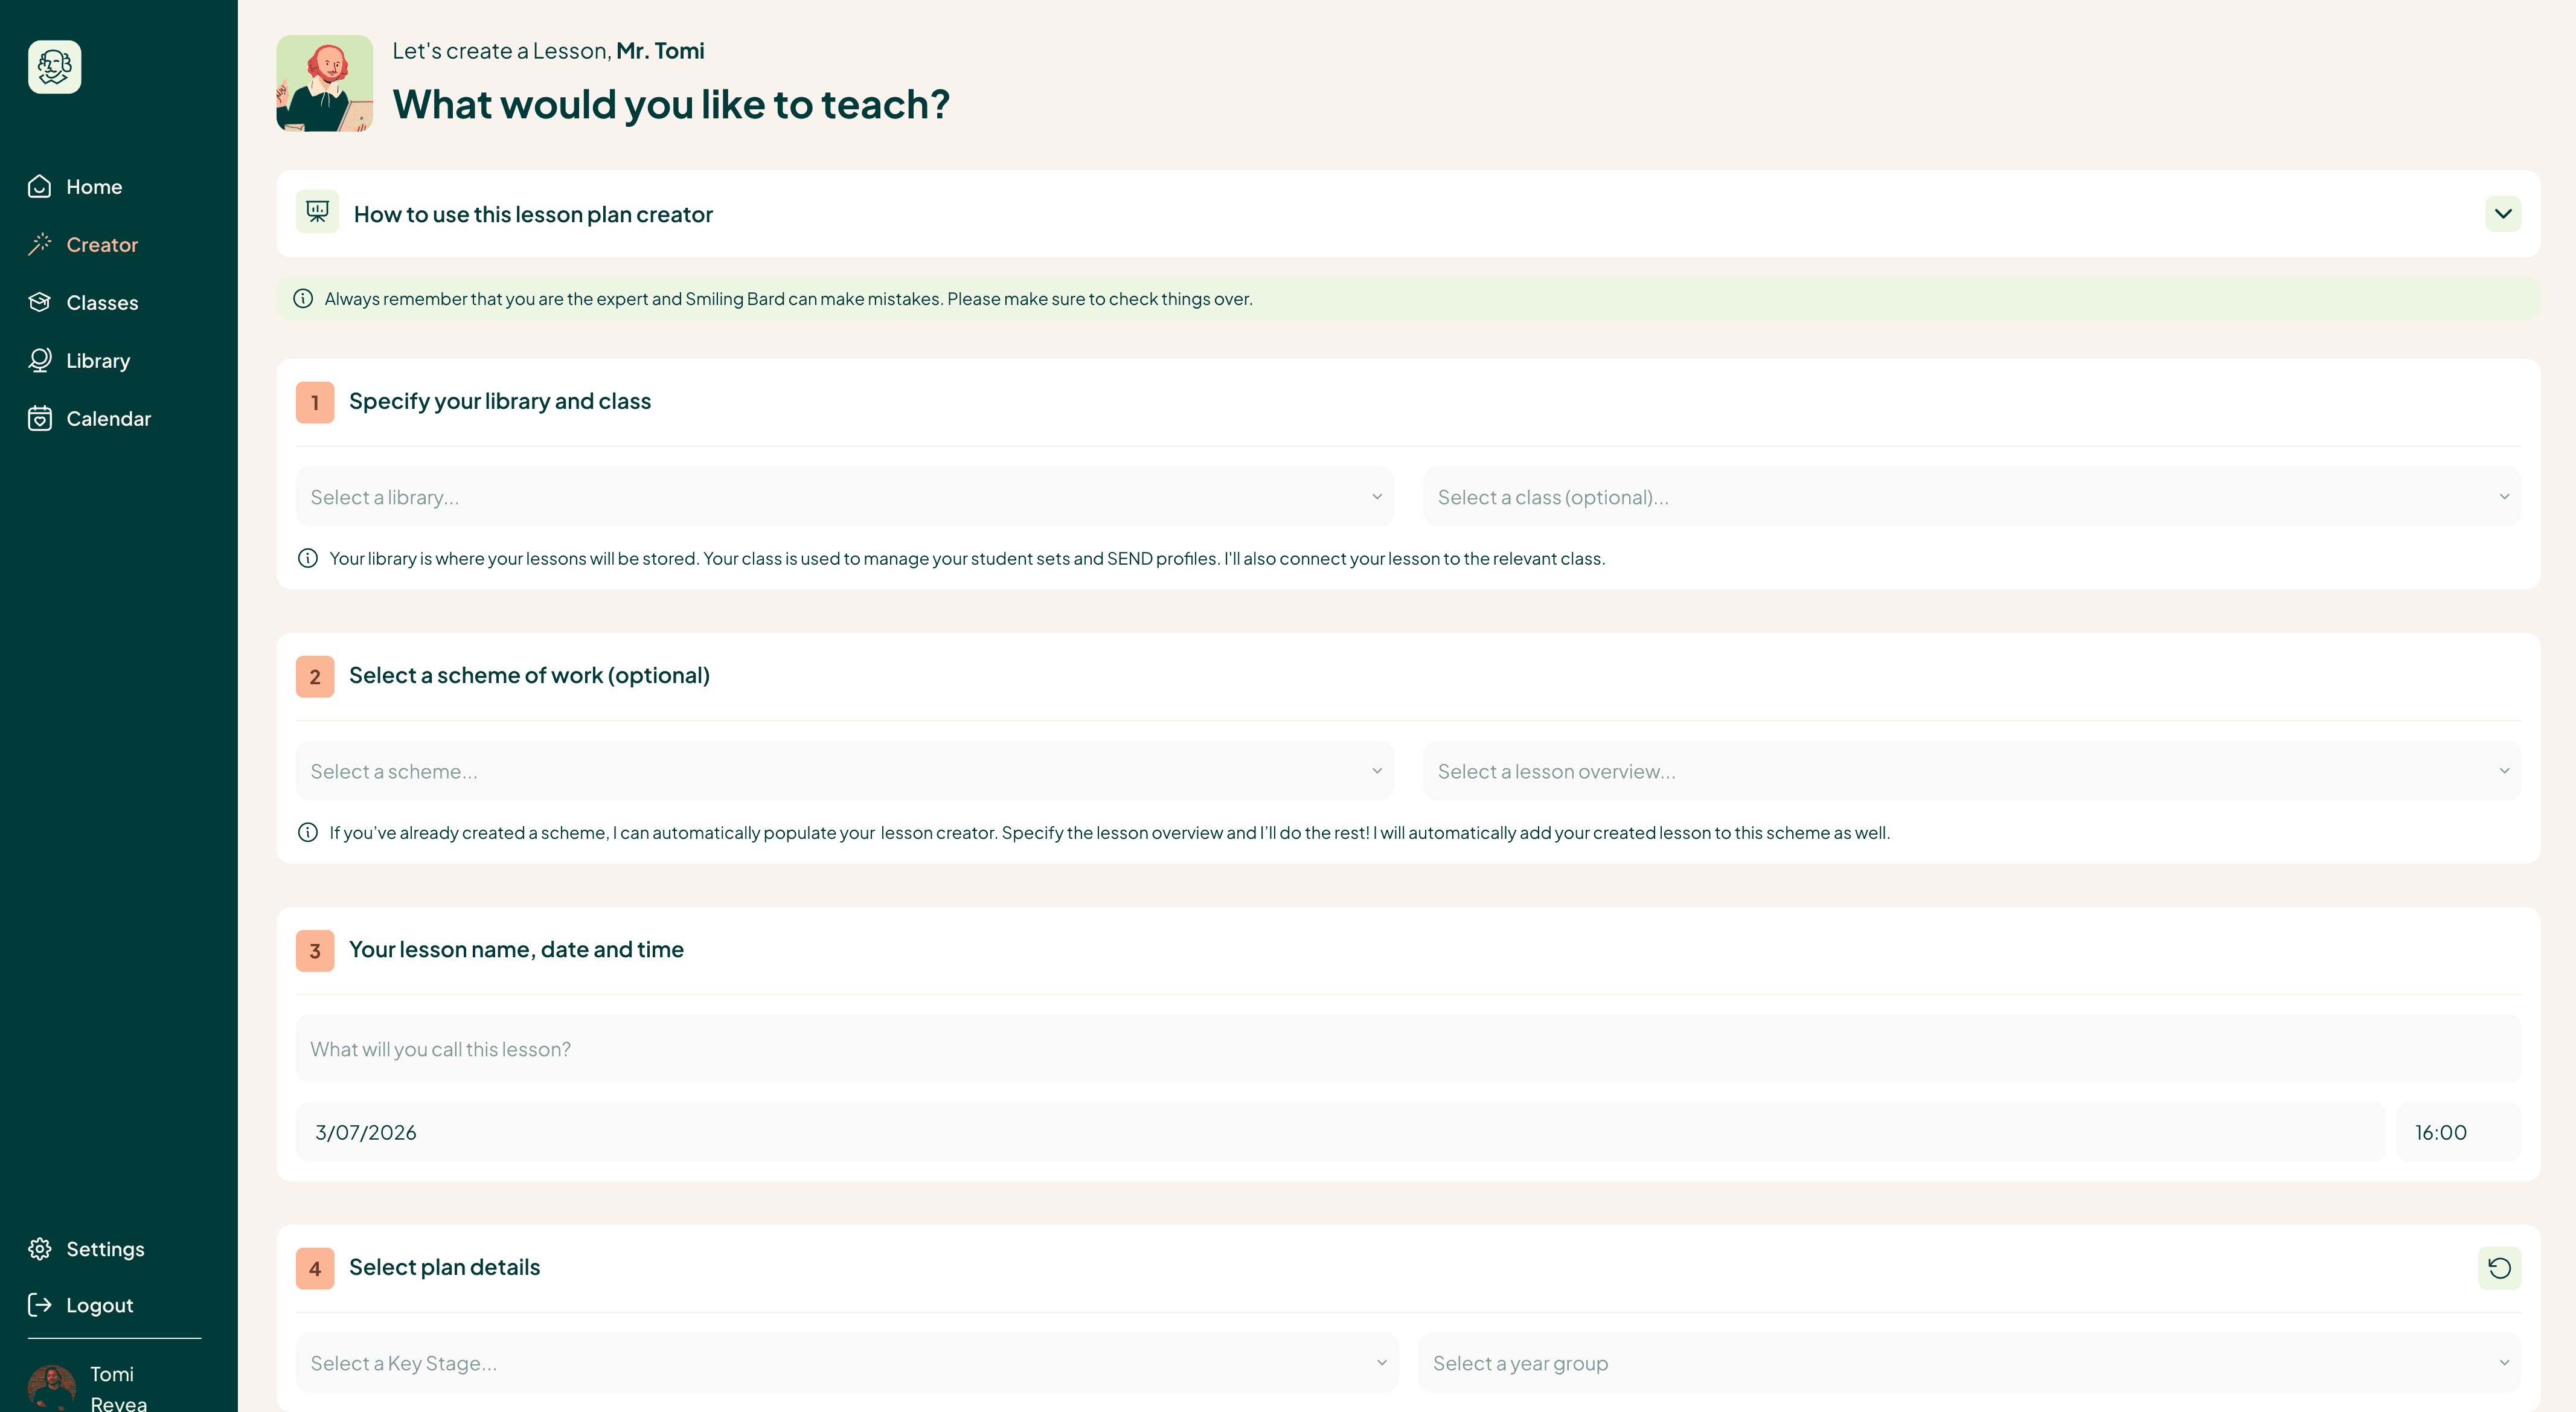
Task: Open the Select a library dropdown
Action: (844, 497)
